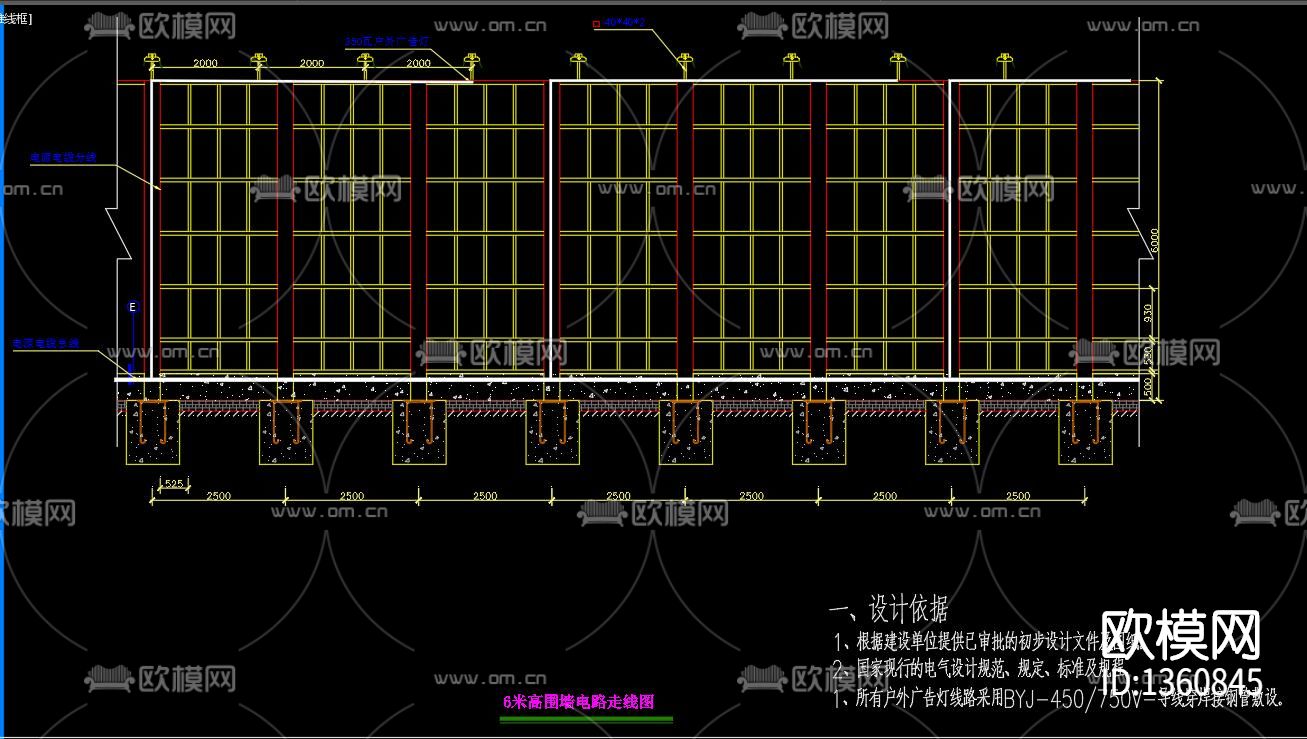Click the title 6米高围墙电路走线图
Viewport: 1307px width, 739px height.
[577, 703]
